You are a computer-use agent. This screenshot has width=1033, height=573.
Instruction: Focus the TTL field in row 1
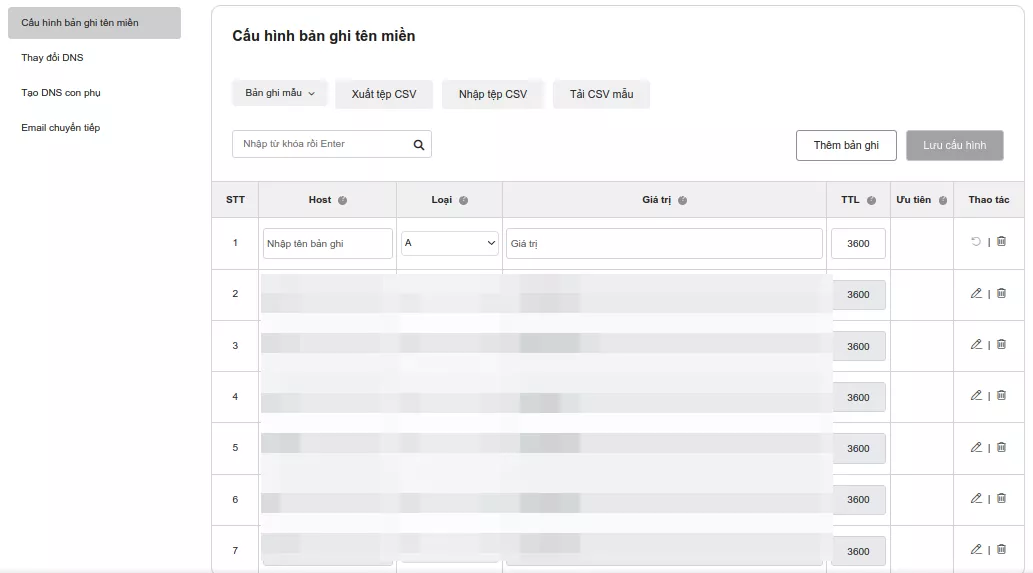(858, 244)
